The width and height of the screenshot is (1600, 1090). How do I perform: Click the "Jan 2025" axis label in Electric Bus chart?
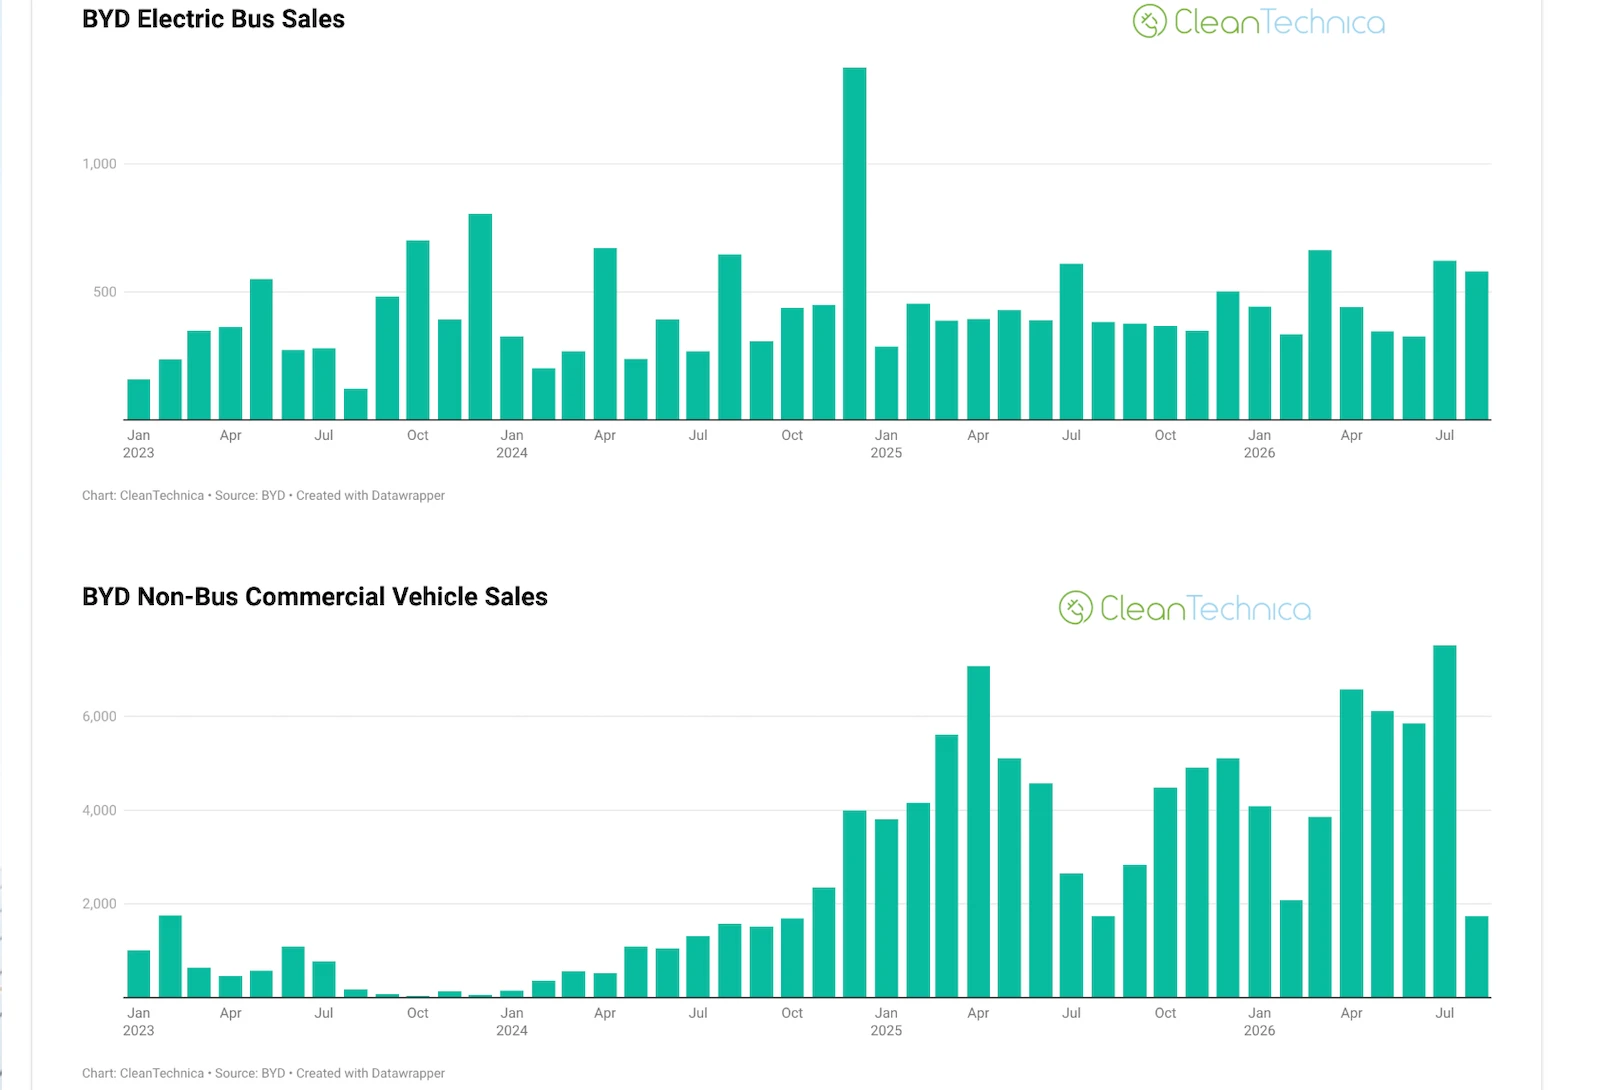pos(886,444)
